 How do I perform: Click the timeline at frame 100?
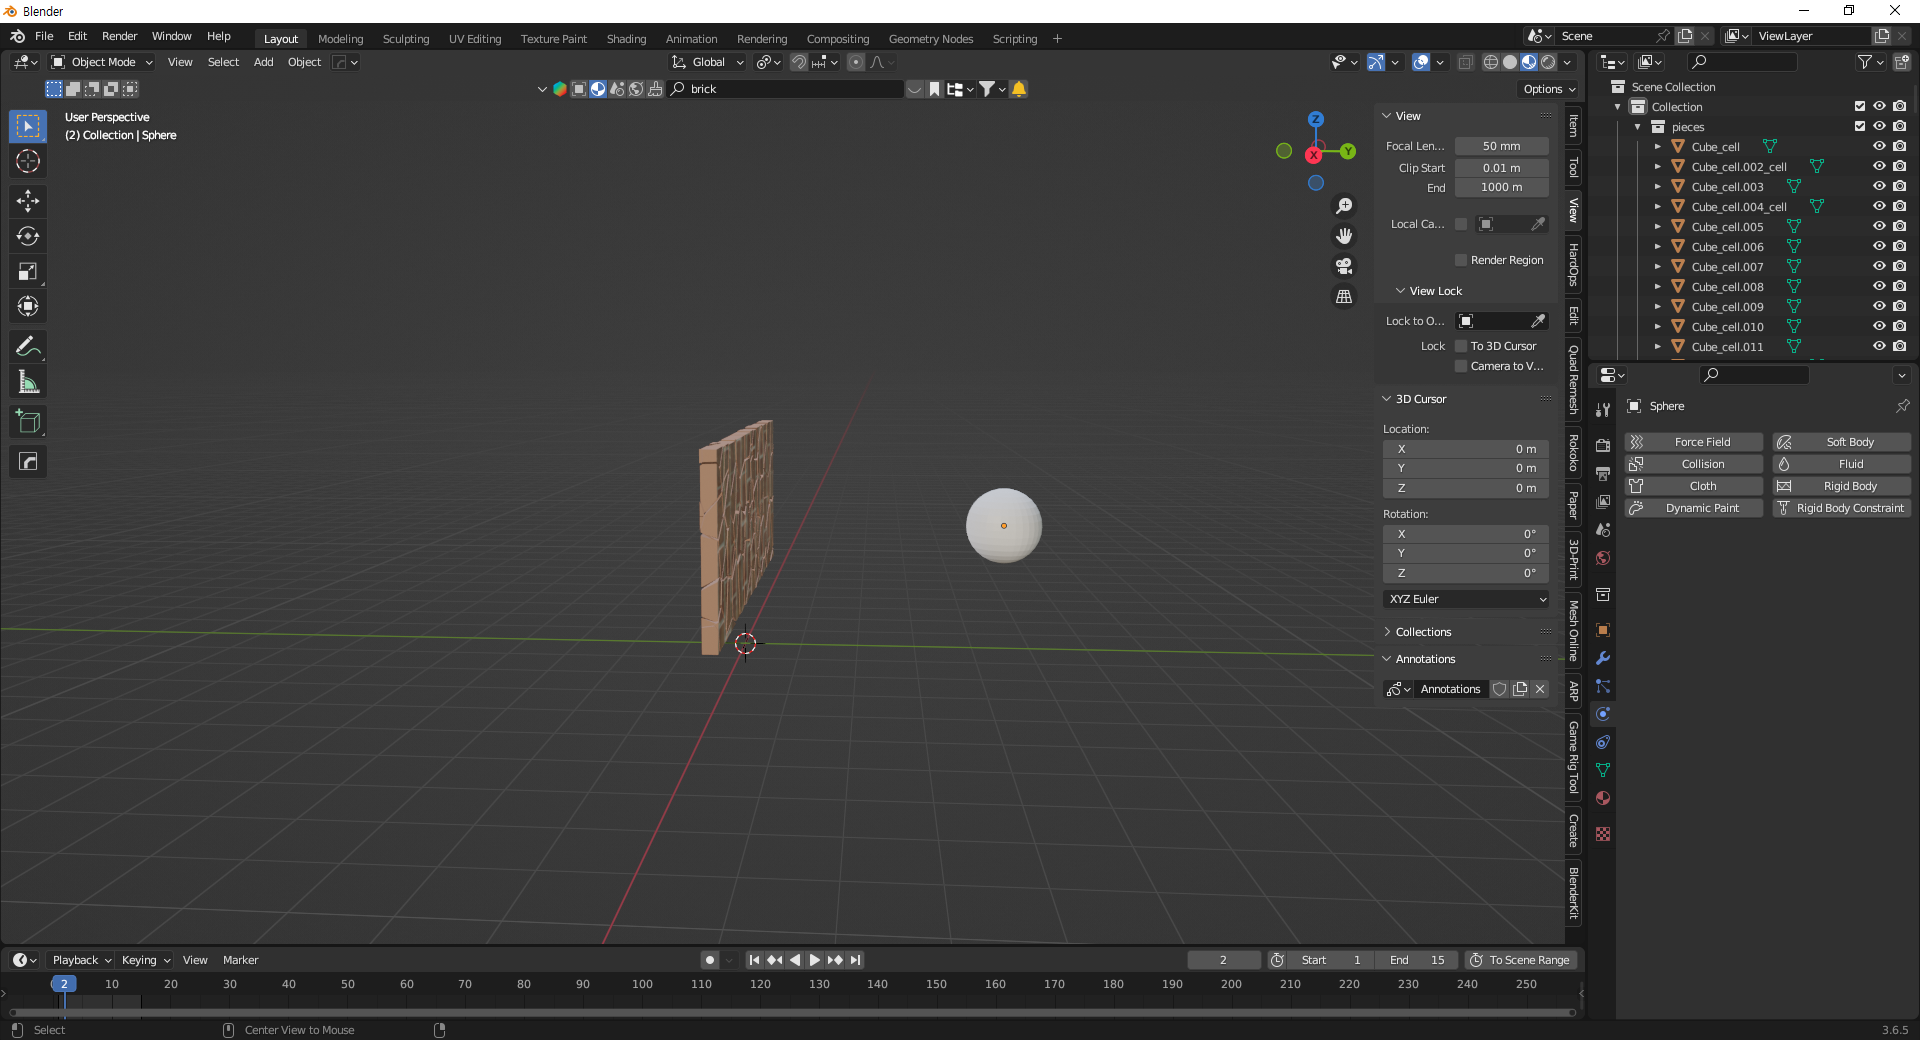click(x=642, y=985)
